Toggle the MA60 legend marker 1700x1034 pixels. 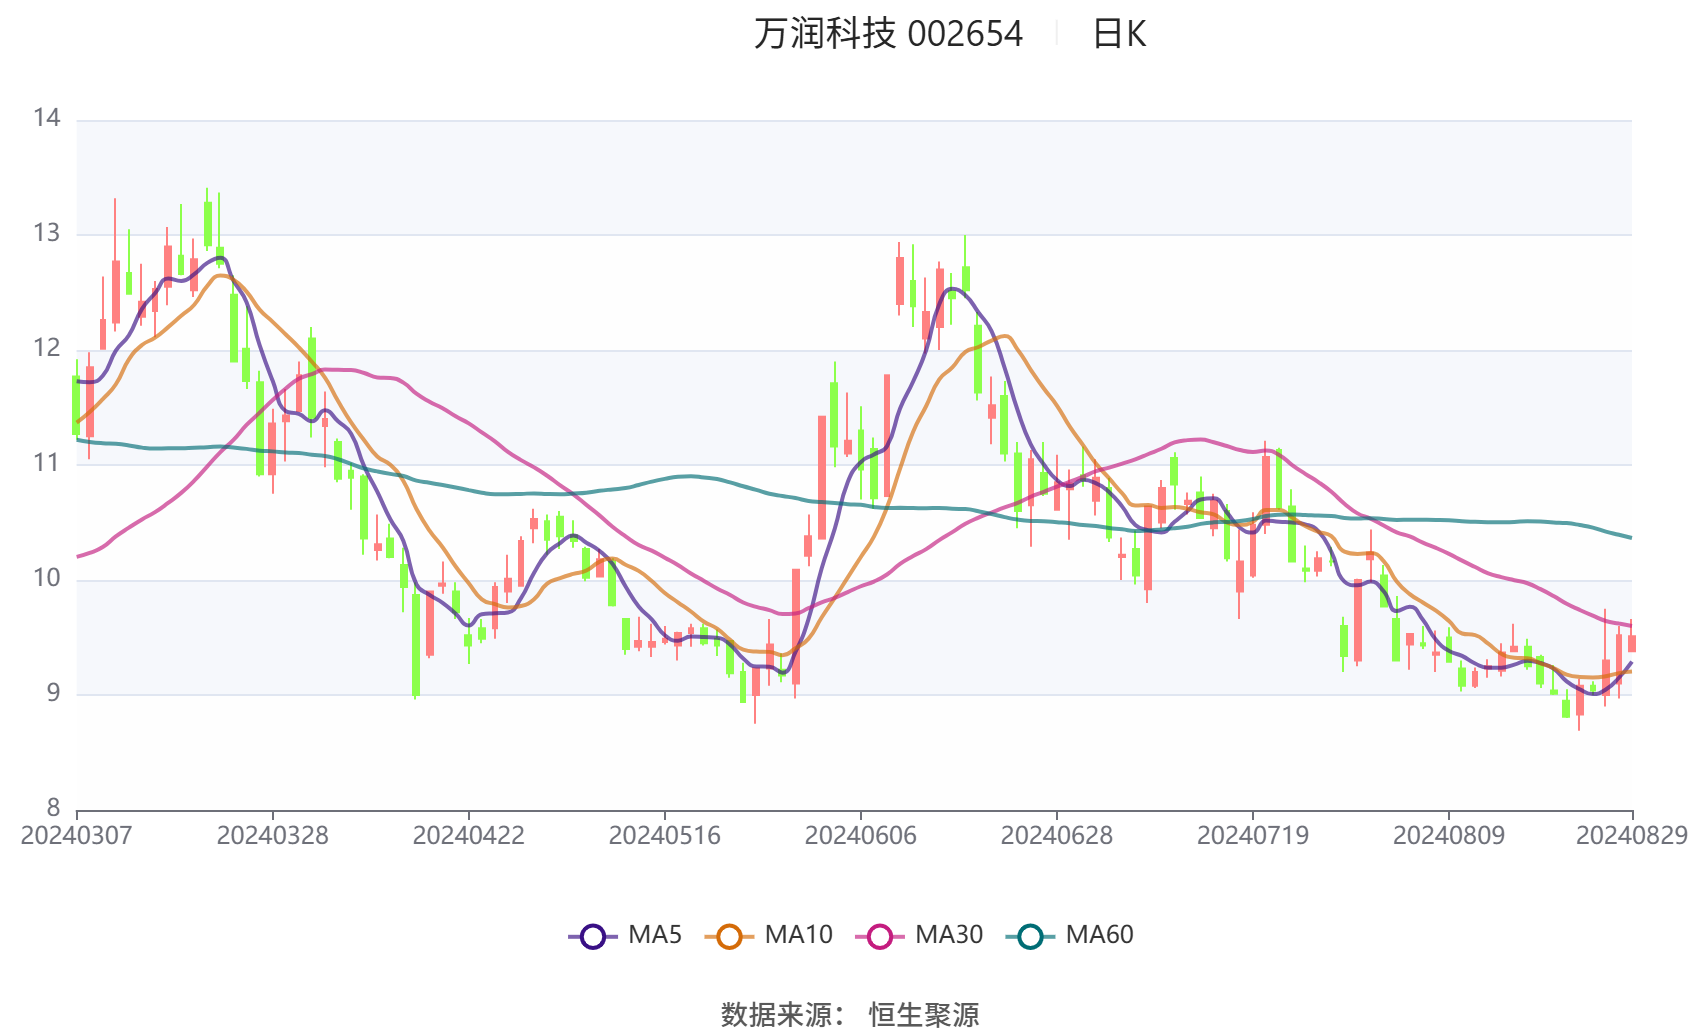1030,936
